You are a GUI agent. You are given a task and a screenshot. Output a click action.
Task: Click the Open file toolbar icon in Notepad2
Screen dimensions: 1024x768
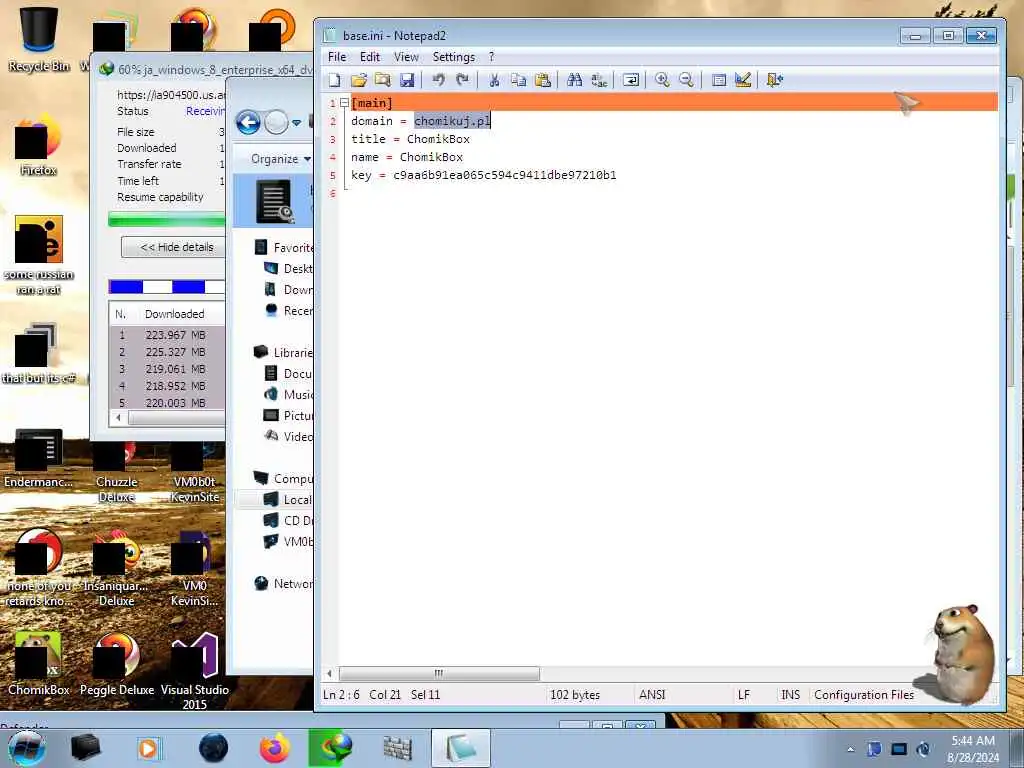(x=359, y=80)
